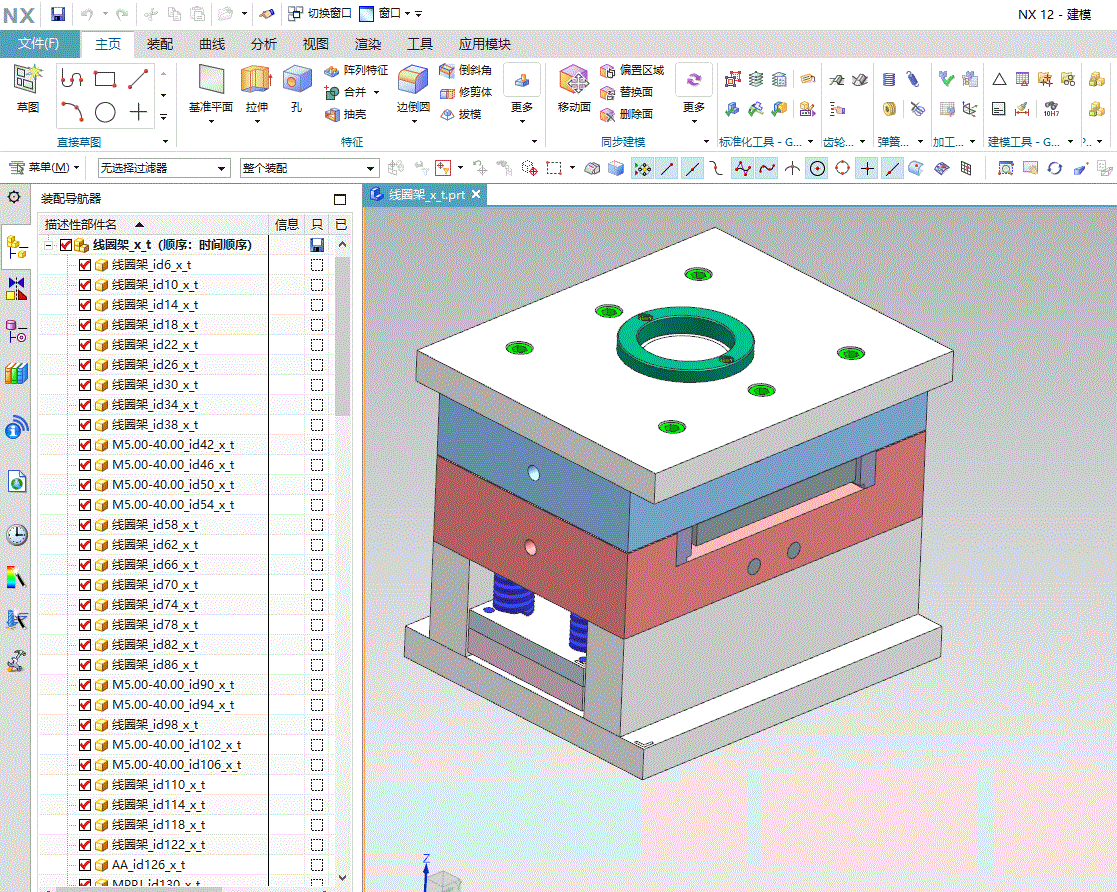Click the 边倒圆 (Edge Blend) icon

[413, 80]
